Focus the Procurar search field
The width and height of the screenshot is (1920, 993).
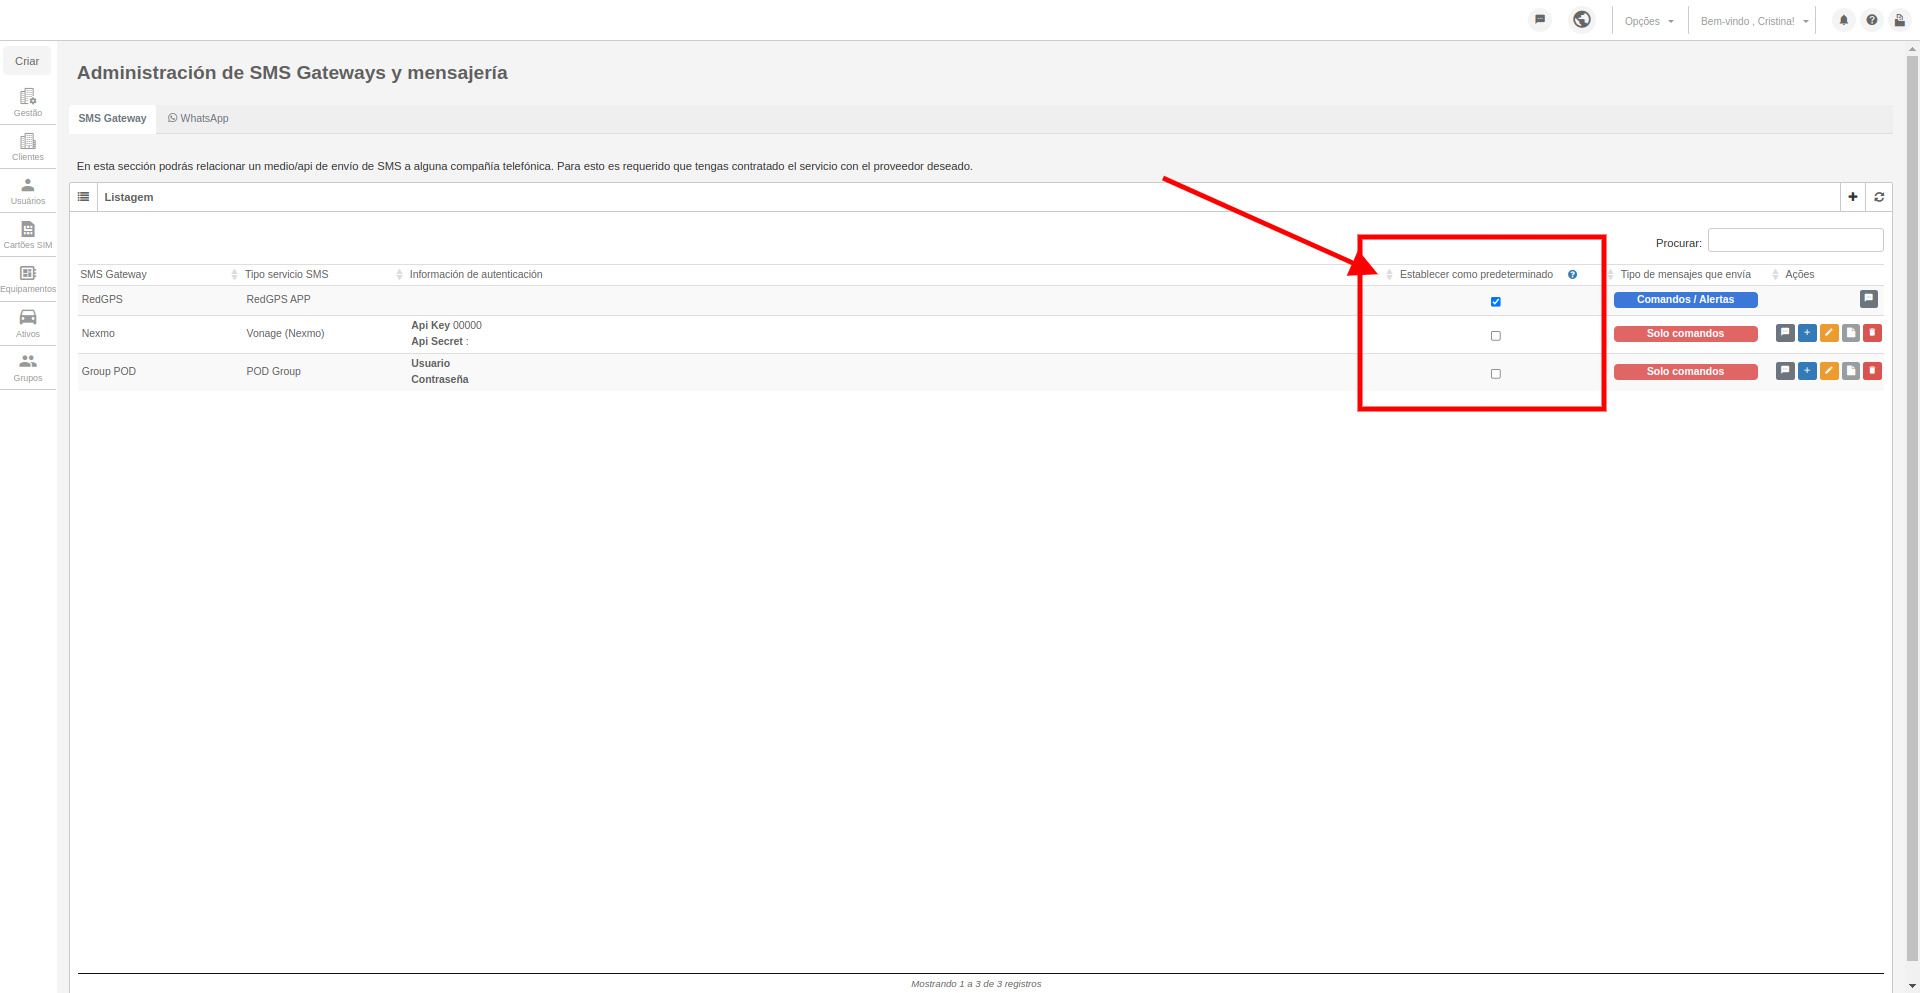point(1795,240)
